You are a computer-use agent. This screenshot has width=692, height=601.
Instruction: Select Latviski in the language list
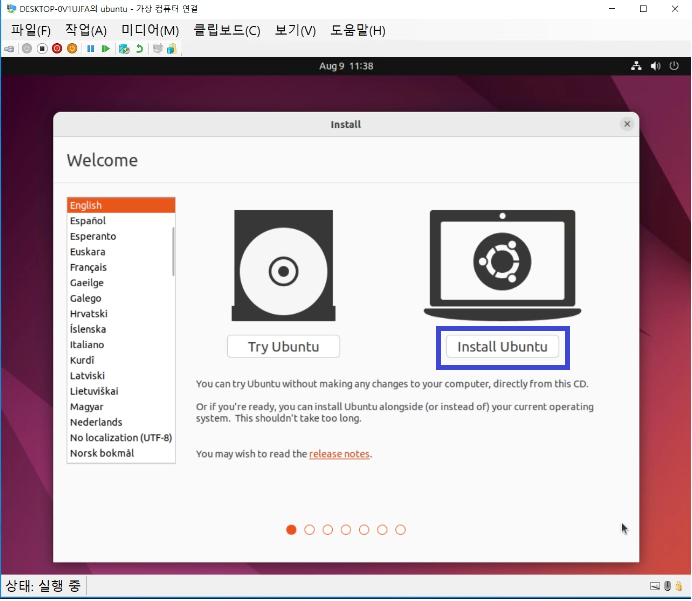coord(121,376)
